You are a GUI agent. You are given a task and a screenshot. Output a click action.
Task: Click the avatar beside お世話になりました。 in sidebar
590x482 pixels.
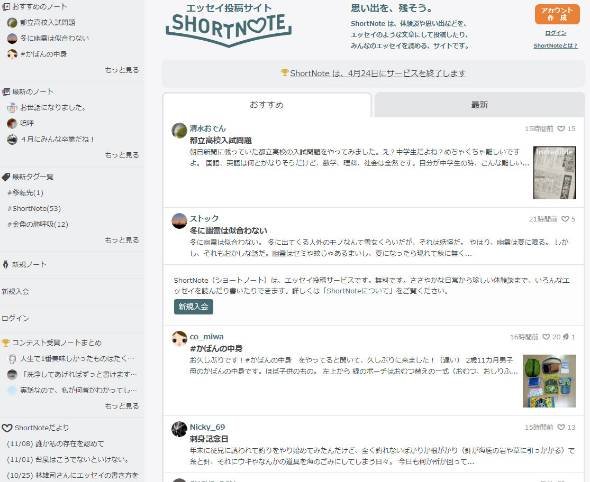coord(12,108)
